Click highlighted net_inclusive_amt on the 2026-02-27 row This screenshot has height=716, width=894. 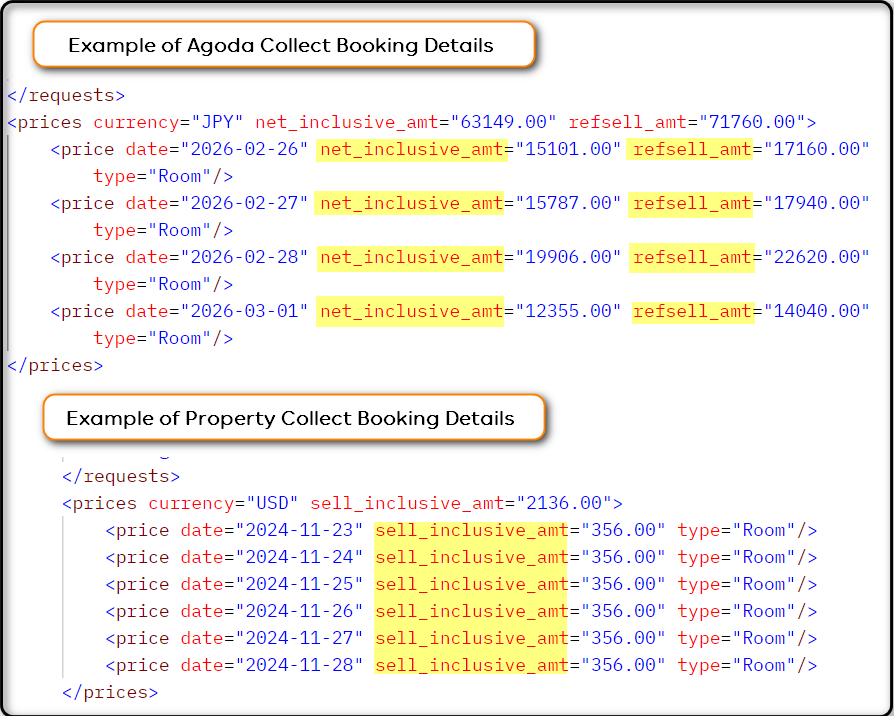pos(411,204)
